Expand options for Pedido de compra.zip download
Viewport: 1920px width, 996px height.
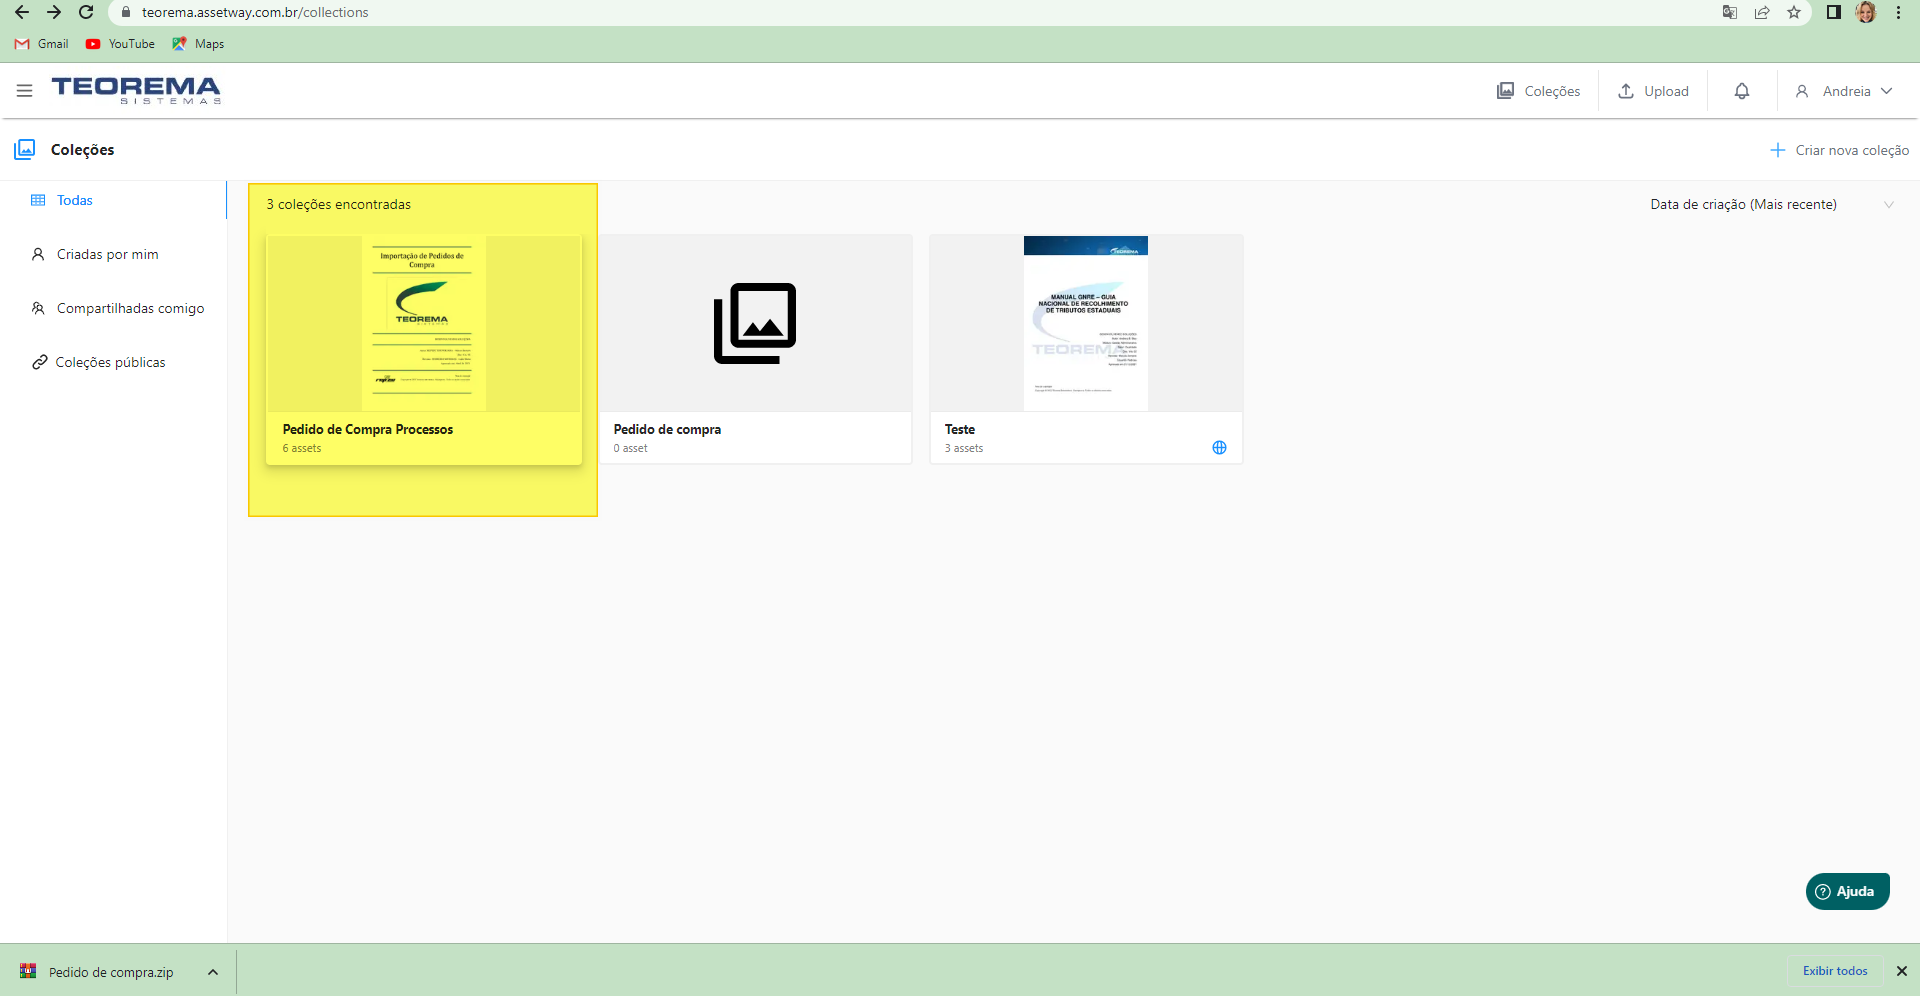point(213,972)
